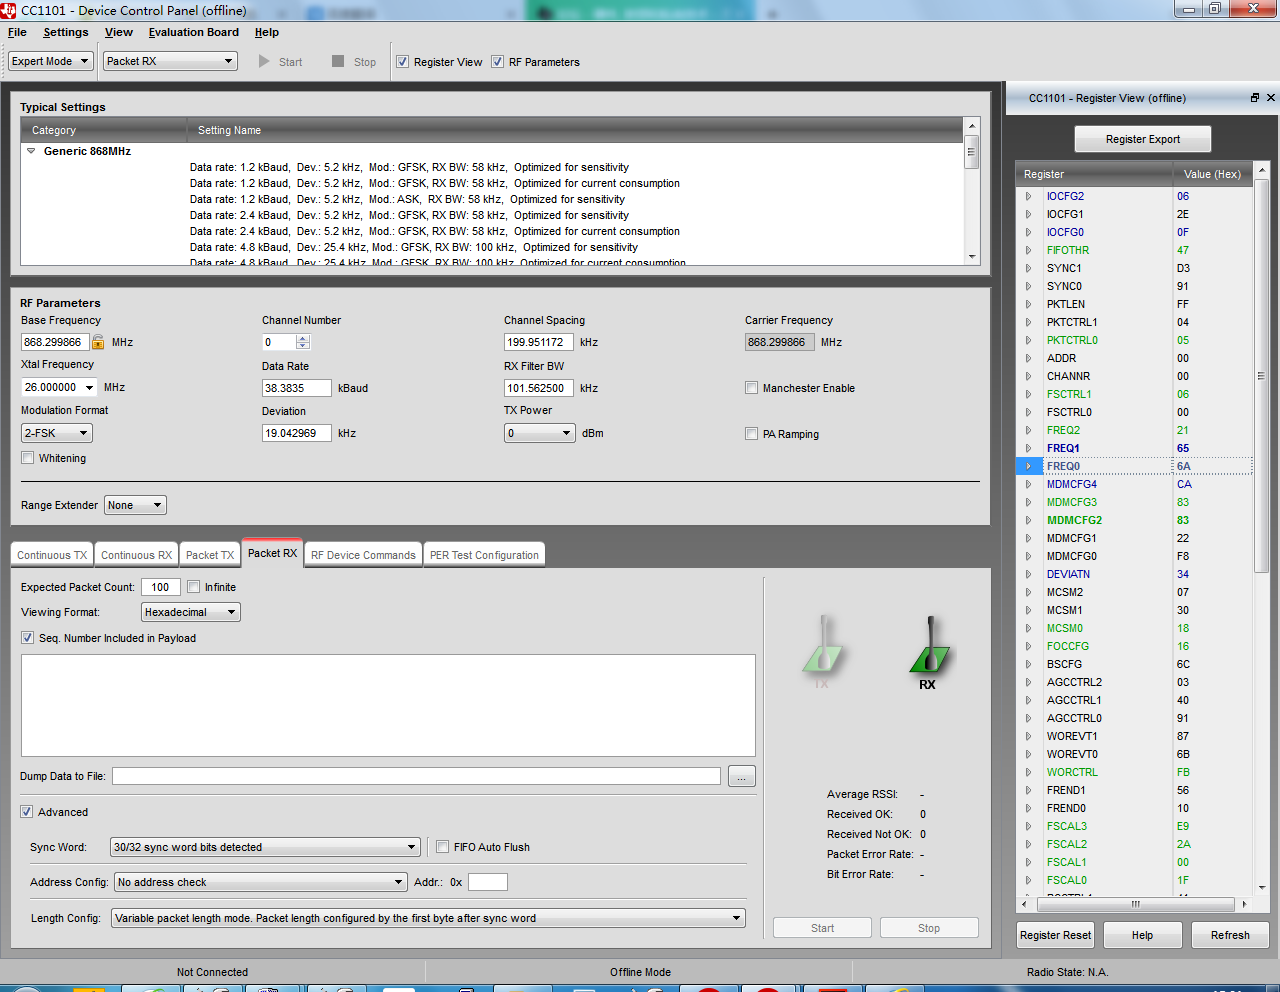Click the Register Export button

click(1143, 139)
